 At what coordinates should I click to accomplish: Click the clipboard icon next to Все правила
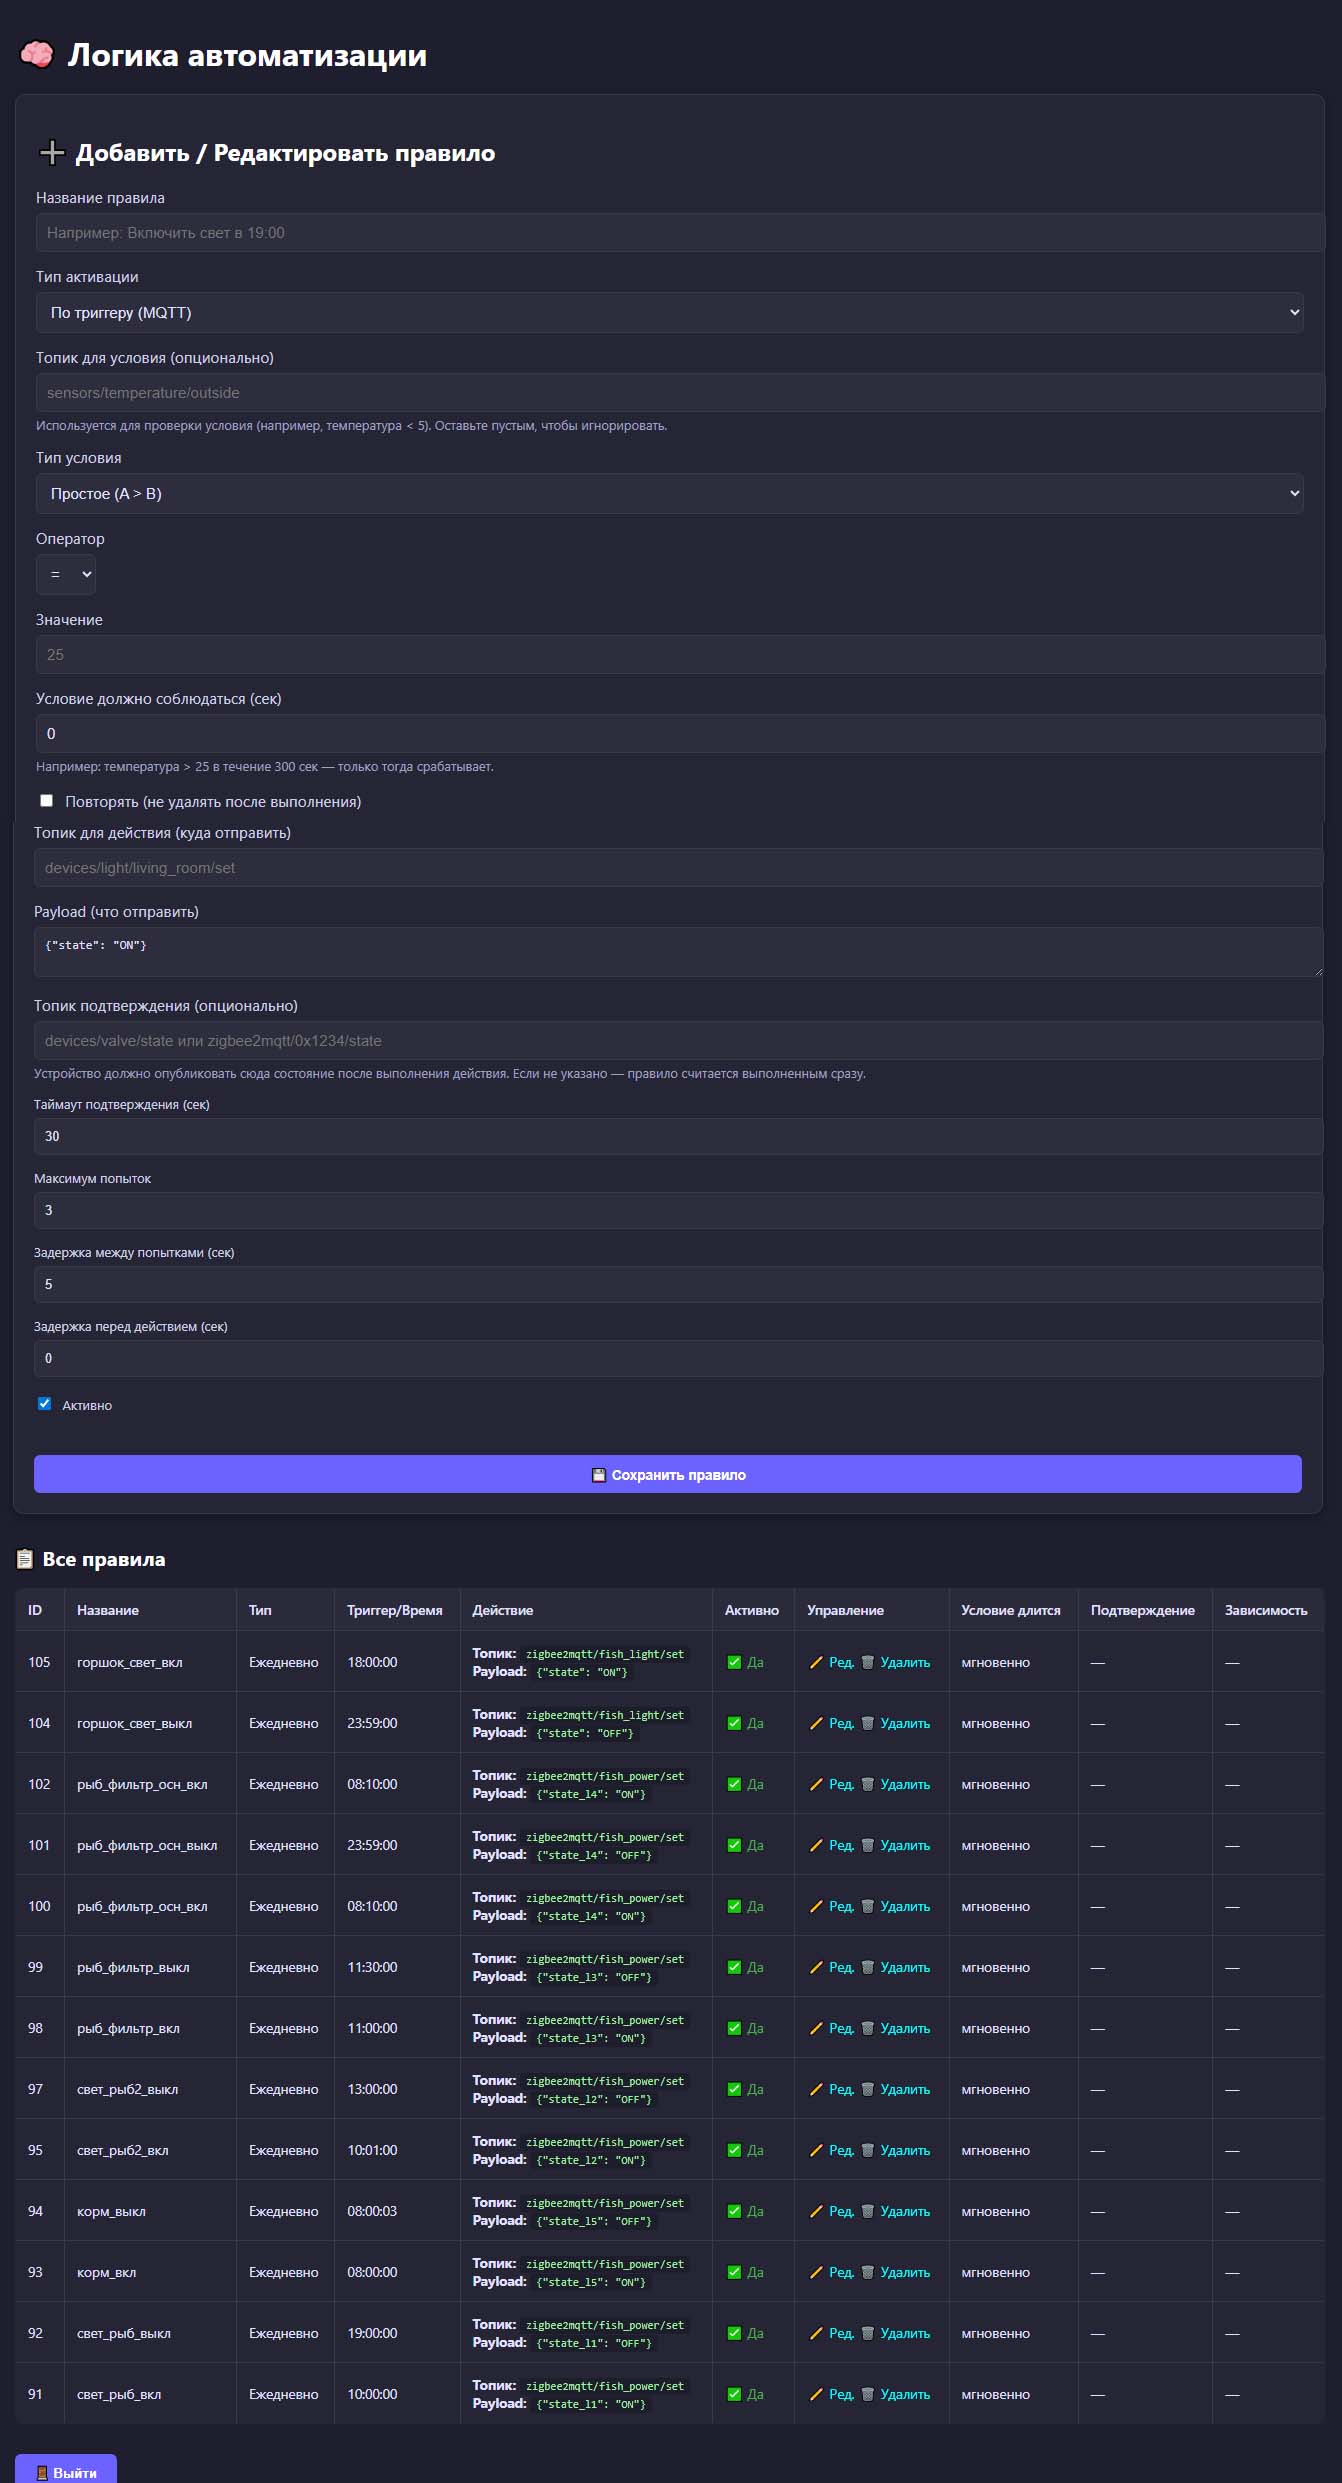pos(25,1559)
